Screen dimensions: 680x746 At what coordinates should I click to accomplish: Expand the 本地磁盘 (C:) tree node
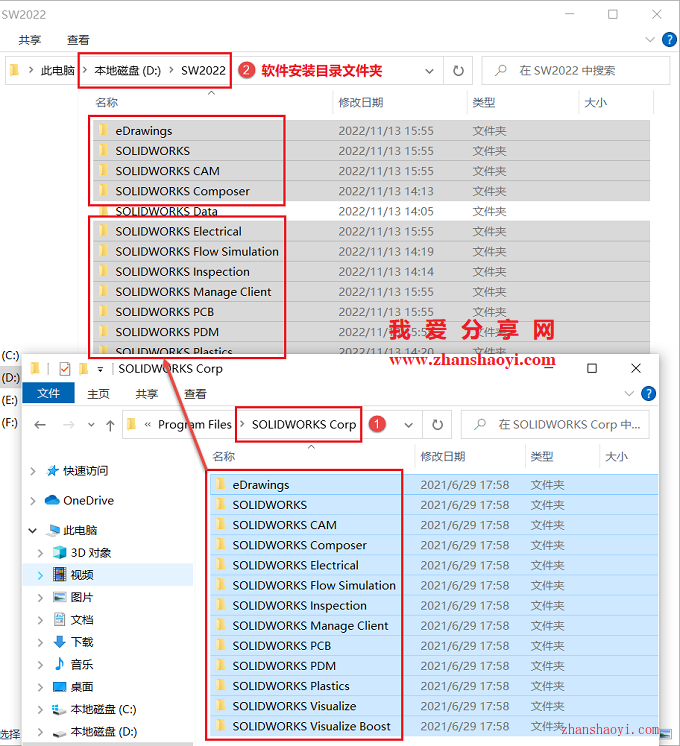coord(40,710)
